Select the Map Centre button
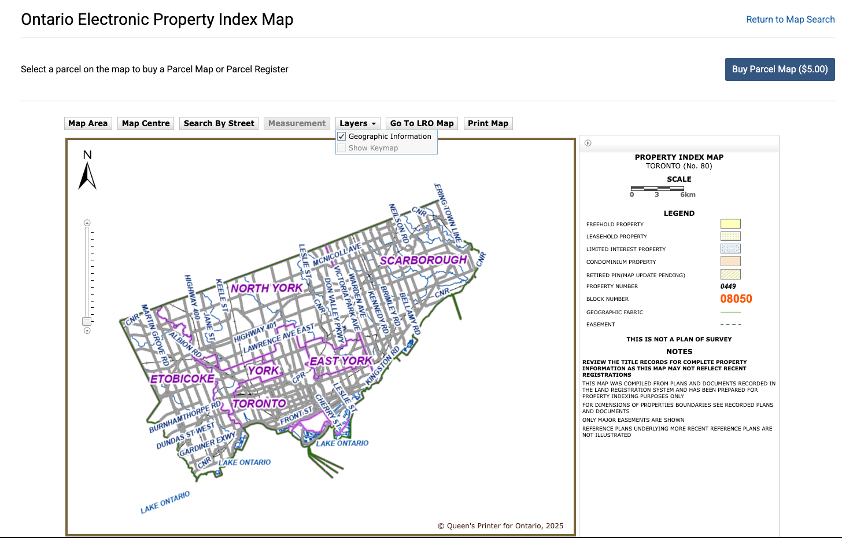 point(146,123)
